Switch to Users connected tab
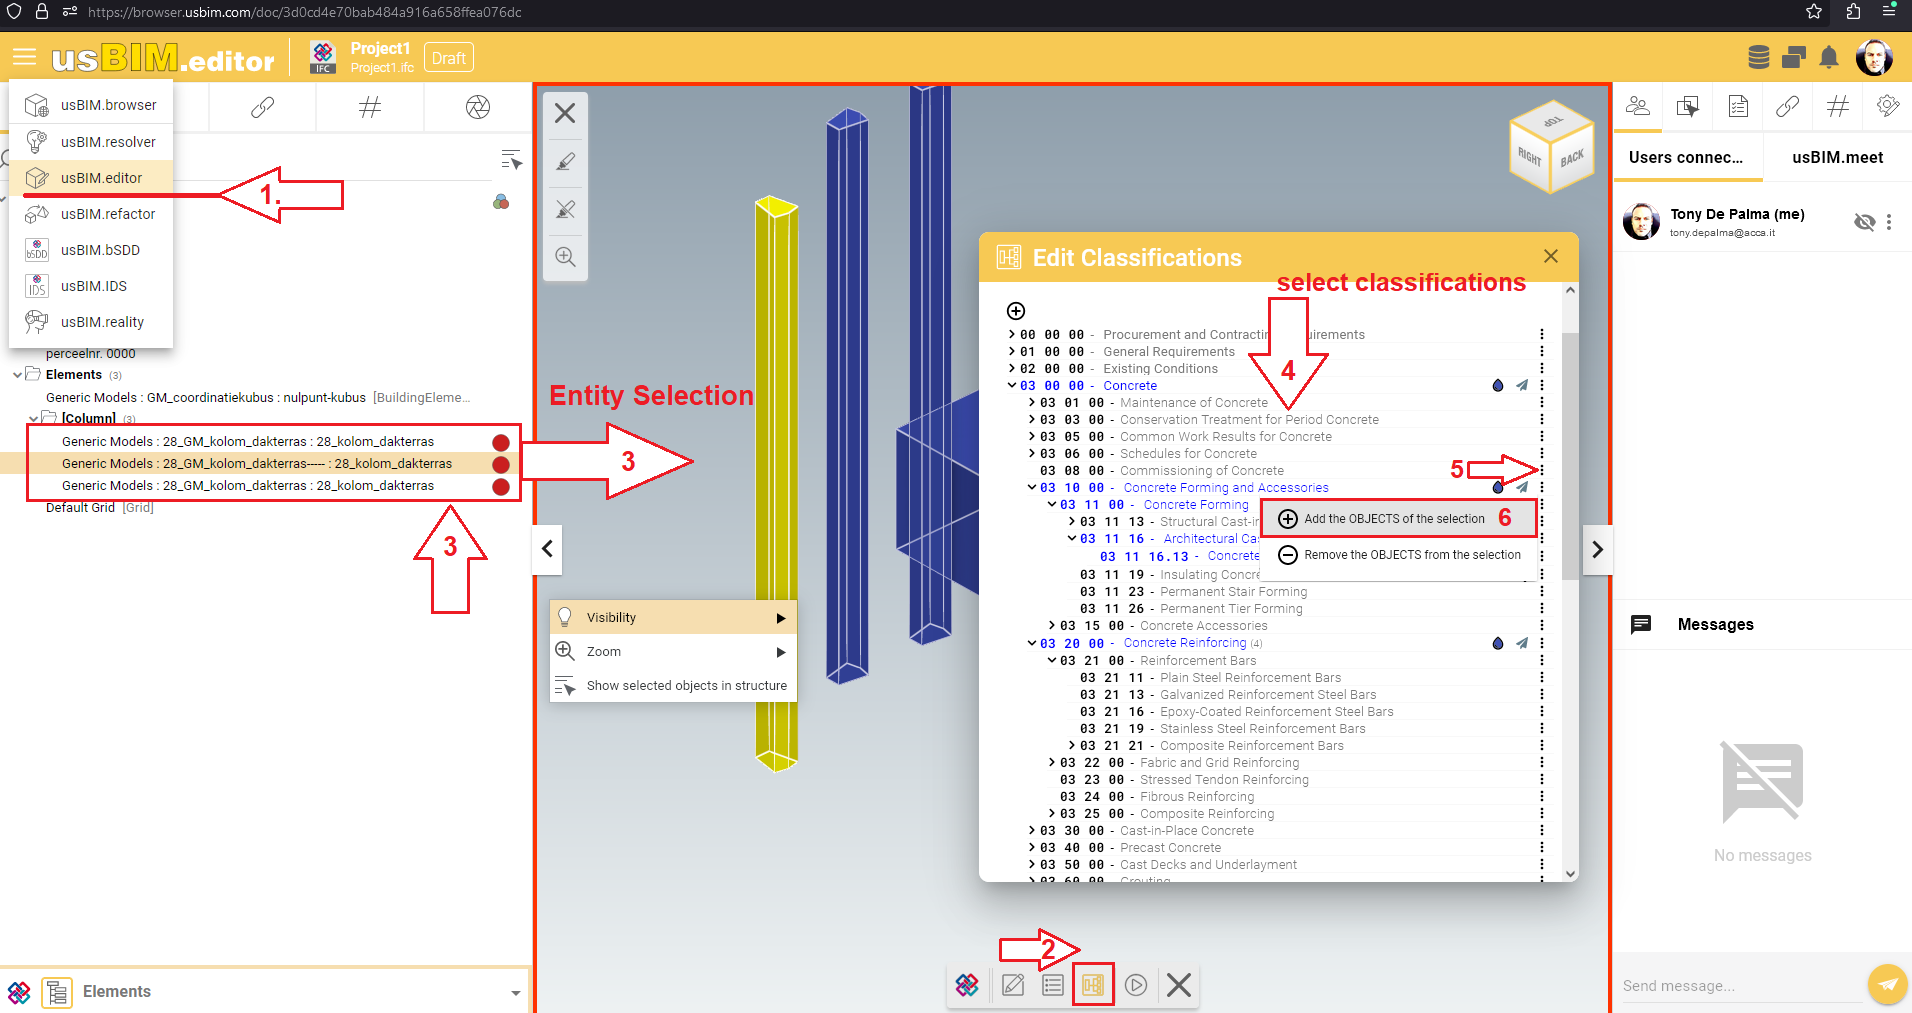Image resolution: width=1912 pixels, height=1013 pixels. [1686, 157]
